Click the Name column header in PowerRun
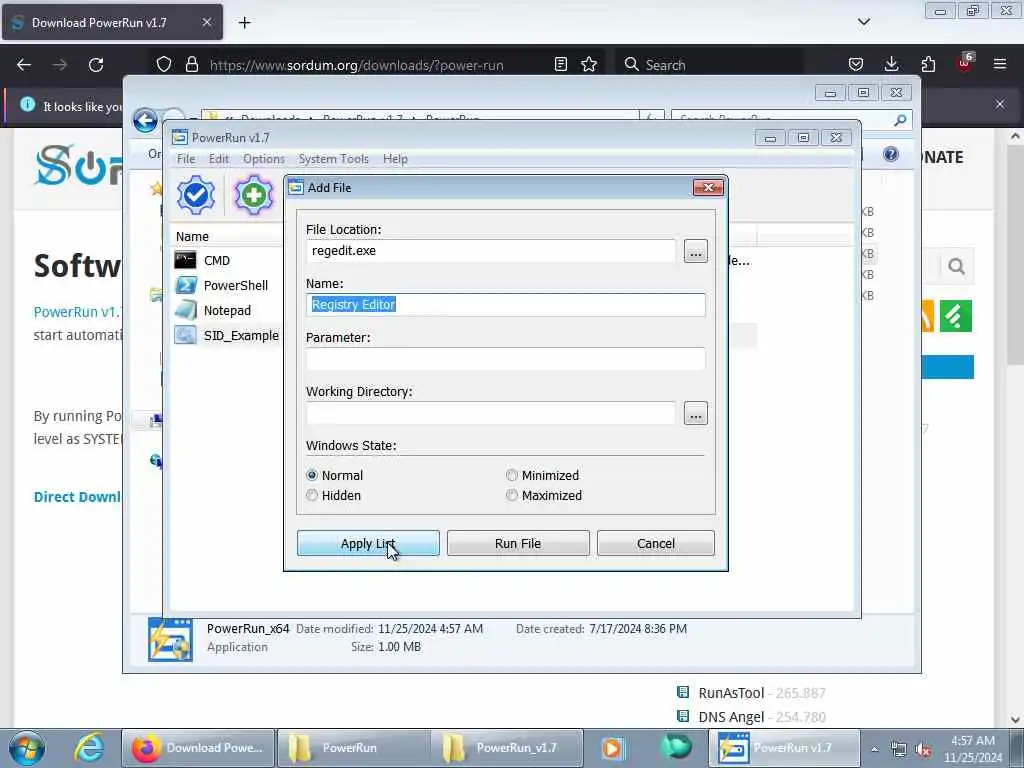Viewport: 1024px width, 768px height. (x=192, y=236)
